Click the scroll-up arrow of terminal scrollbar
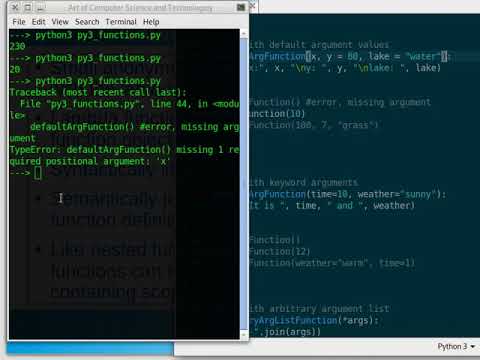Image resolution: width=480 pixels, height=360 pixels. coord(244,34)
